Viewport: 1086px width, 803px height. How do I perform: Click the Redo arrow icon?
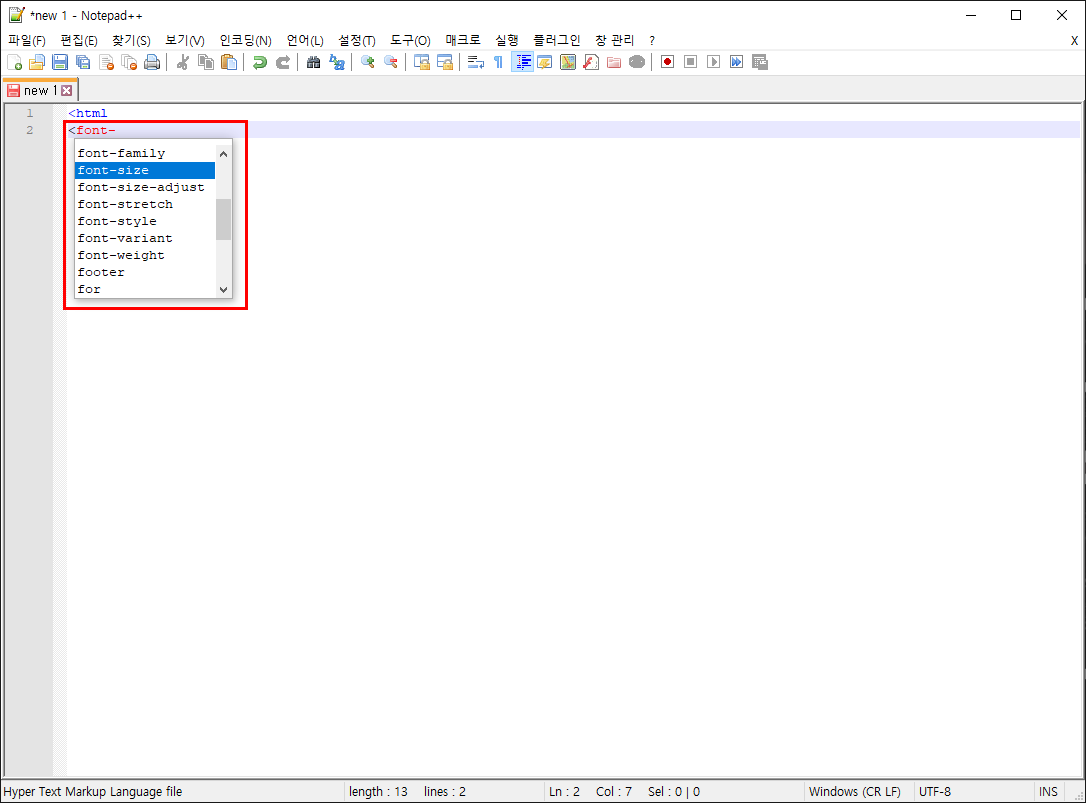(x=283, y=62)
